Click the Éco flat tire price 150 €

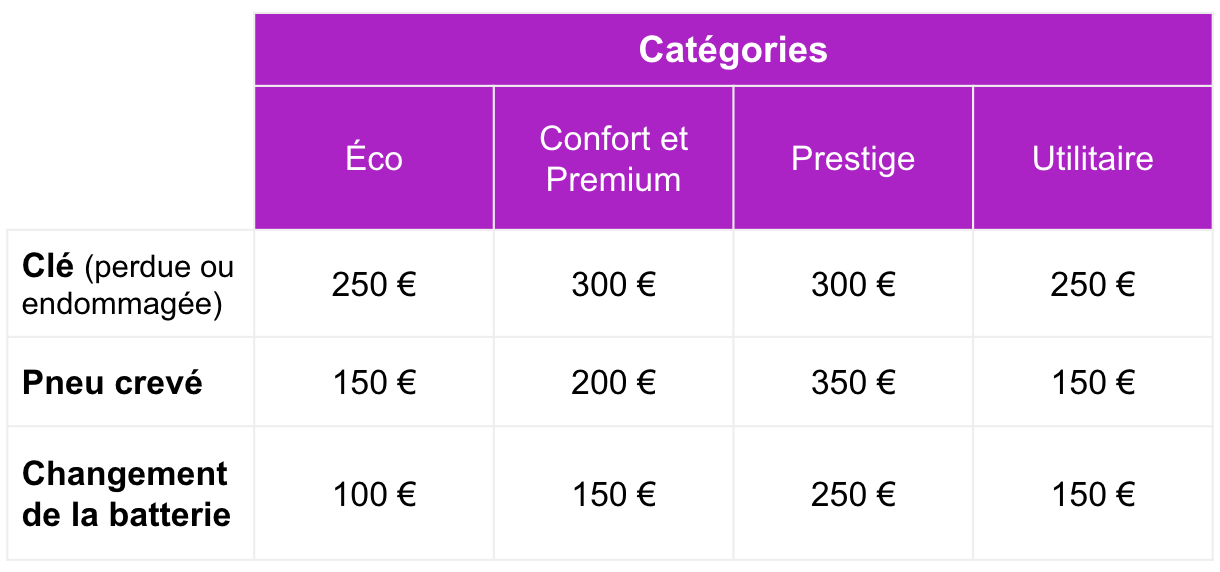tap(374, 382)
